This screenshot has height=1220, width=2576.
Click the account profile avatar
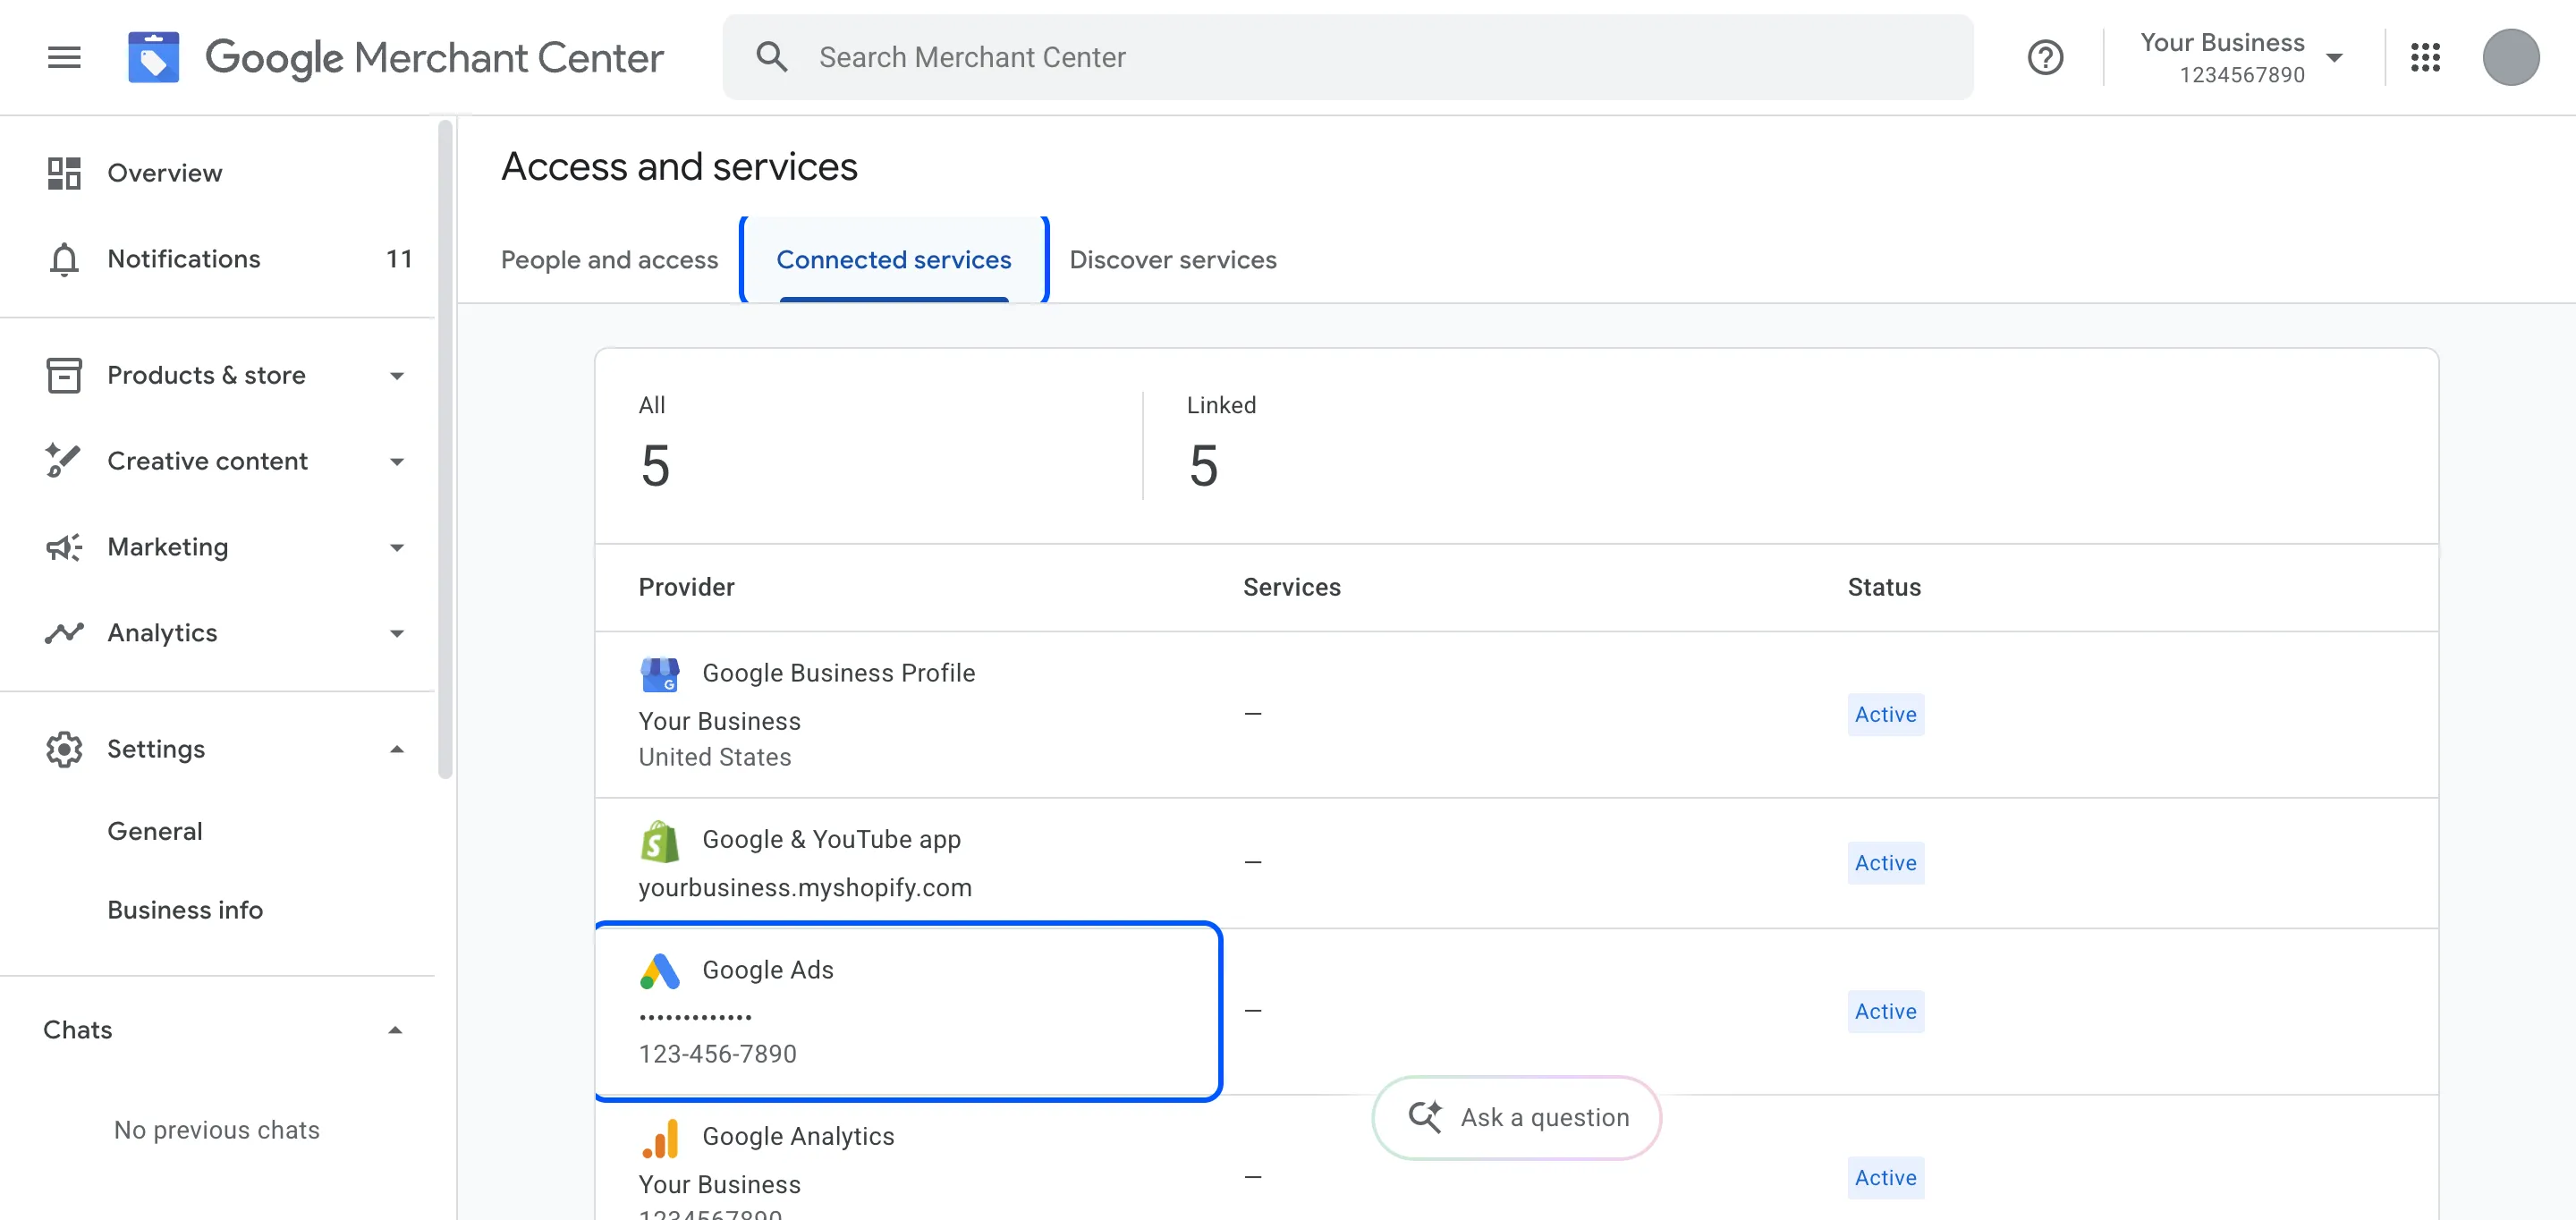coord(2510,57)
